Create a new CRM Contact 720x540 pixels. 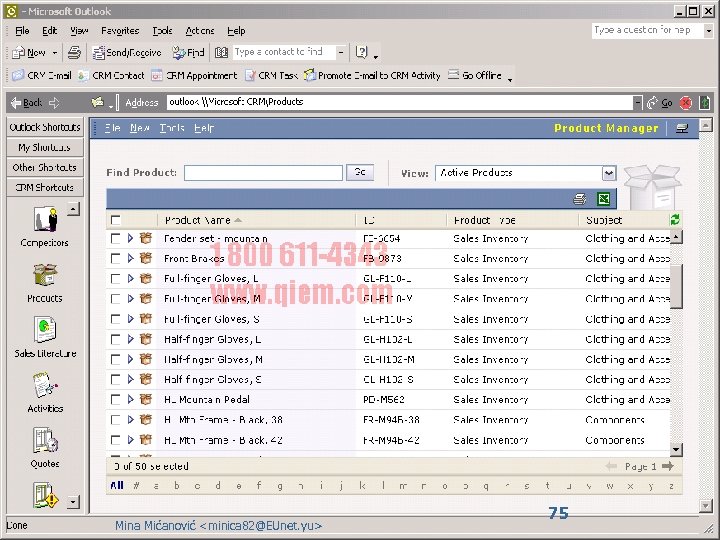[x=111, y=75]
